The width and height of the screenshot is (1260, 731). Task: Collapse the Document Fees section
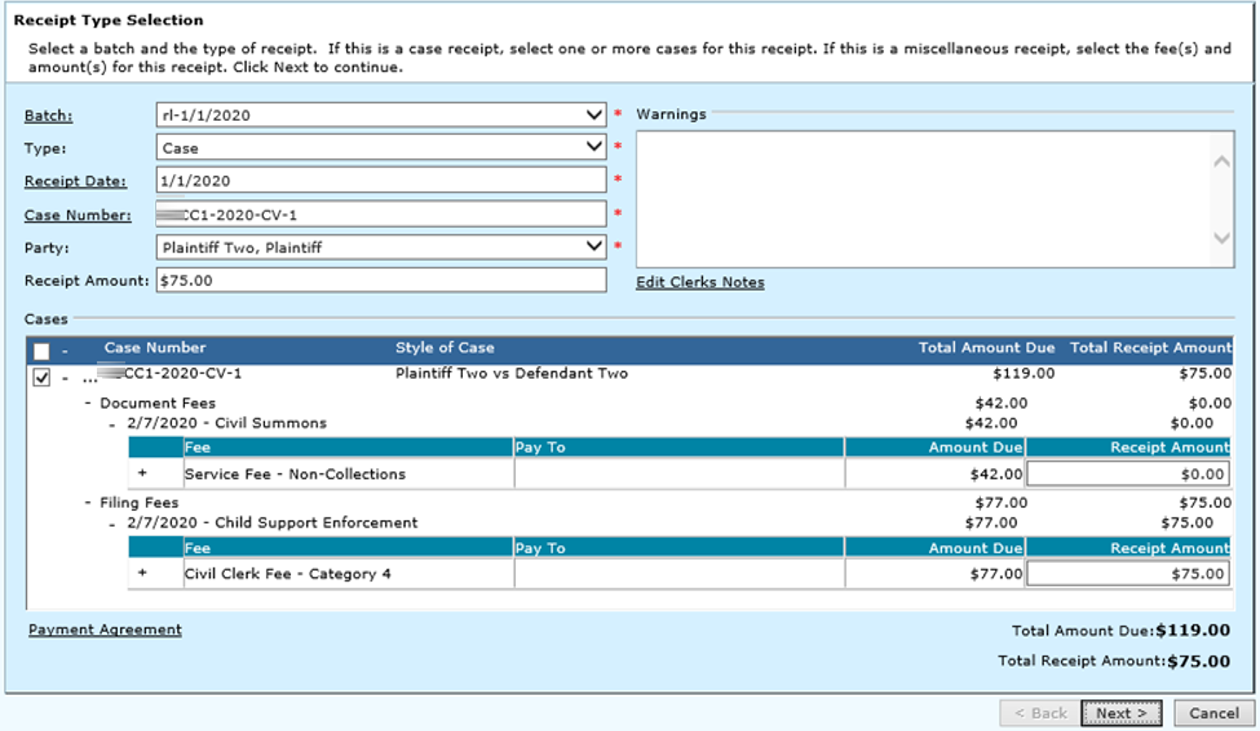tap(89, 403)
